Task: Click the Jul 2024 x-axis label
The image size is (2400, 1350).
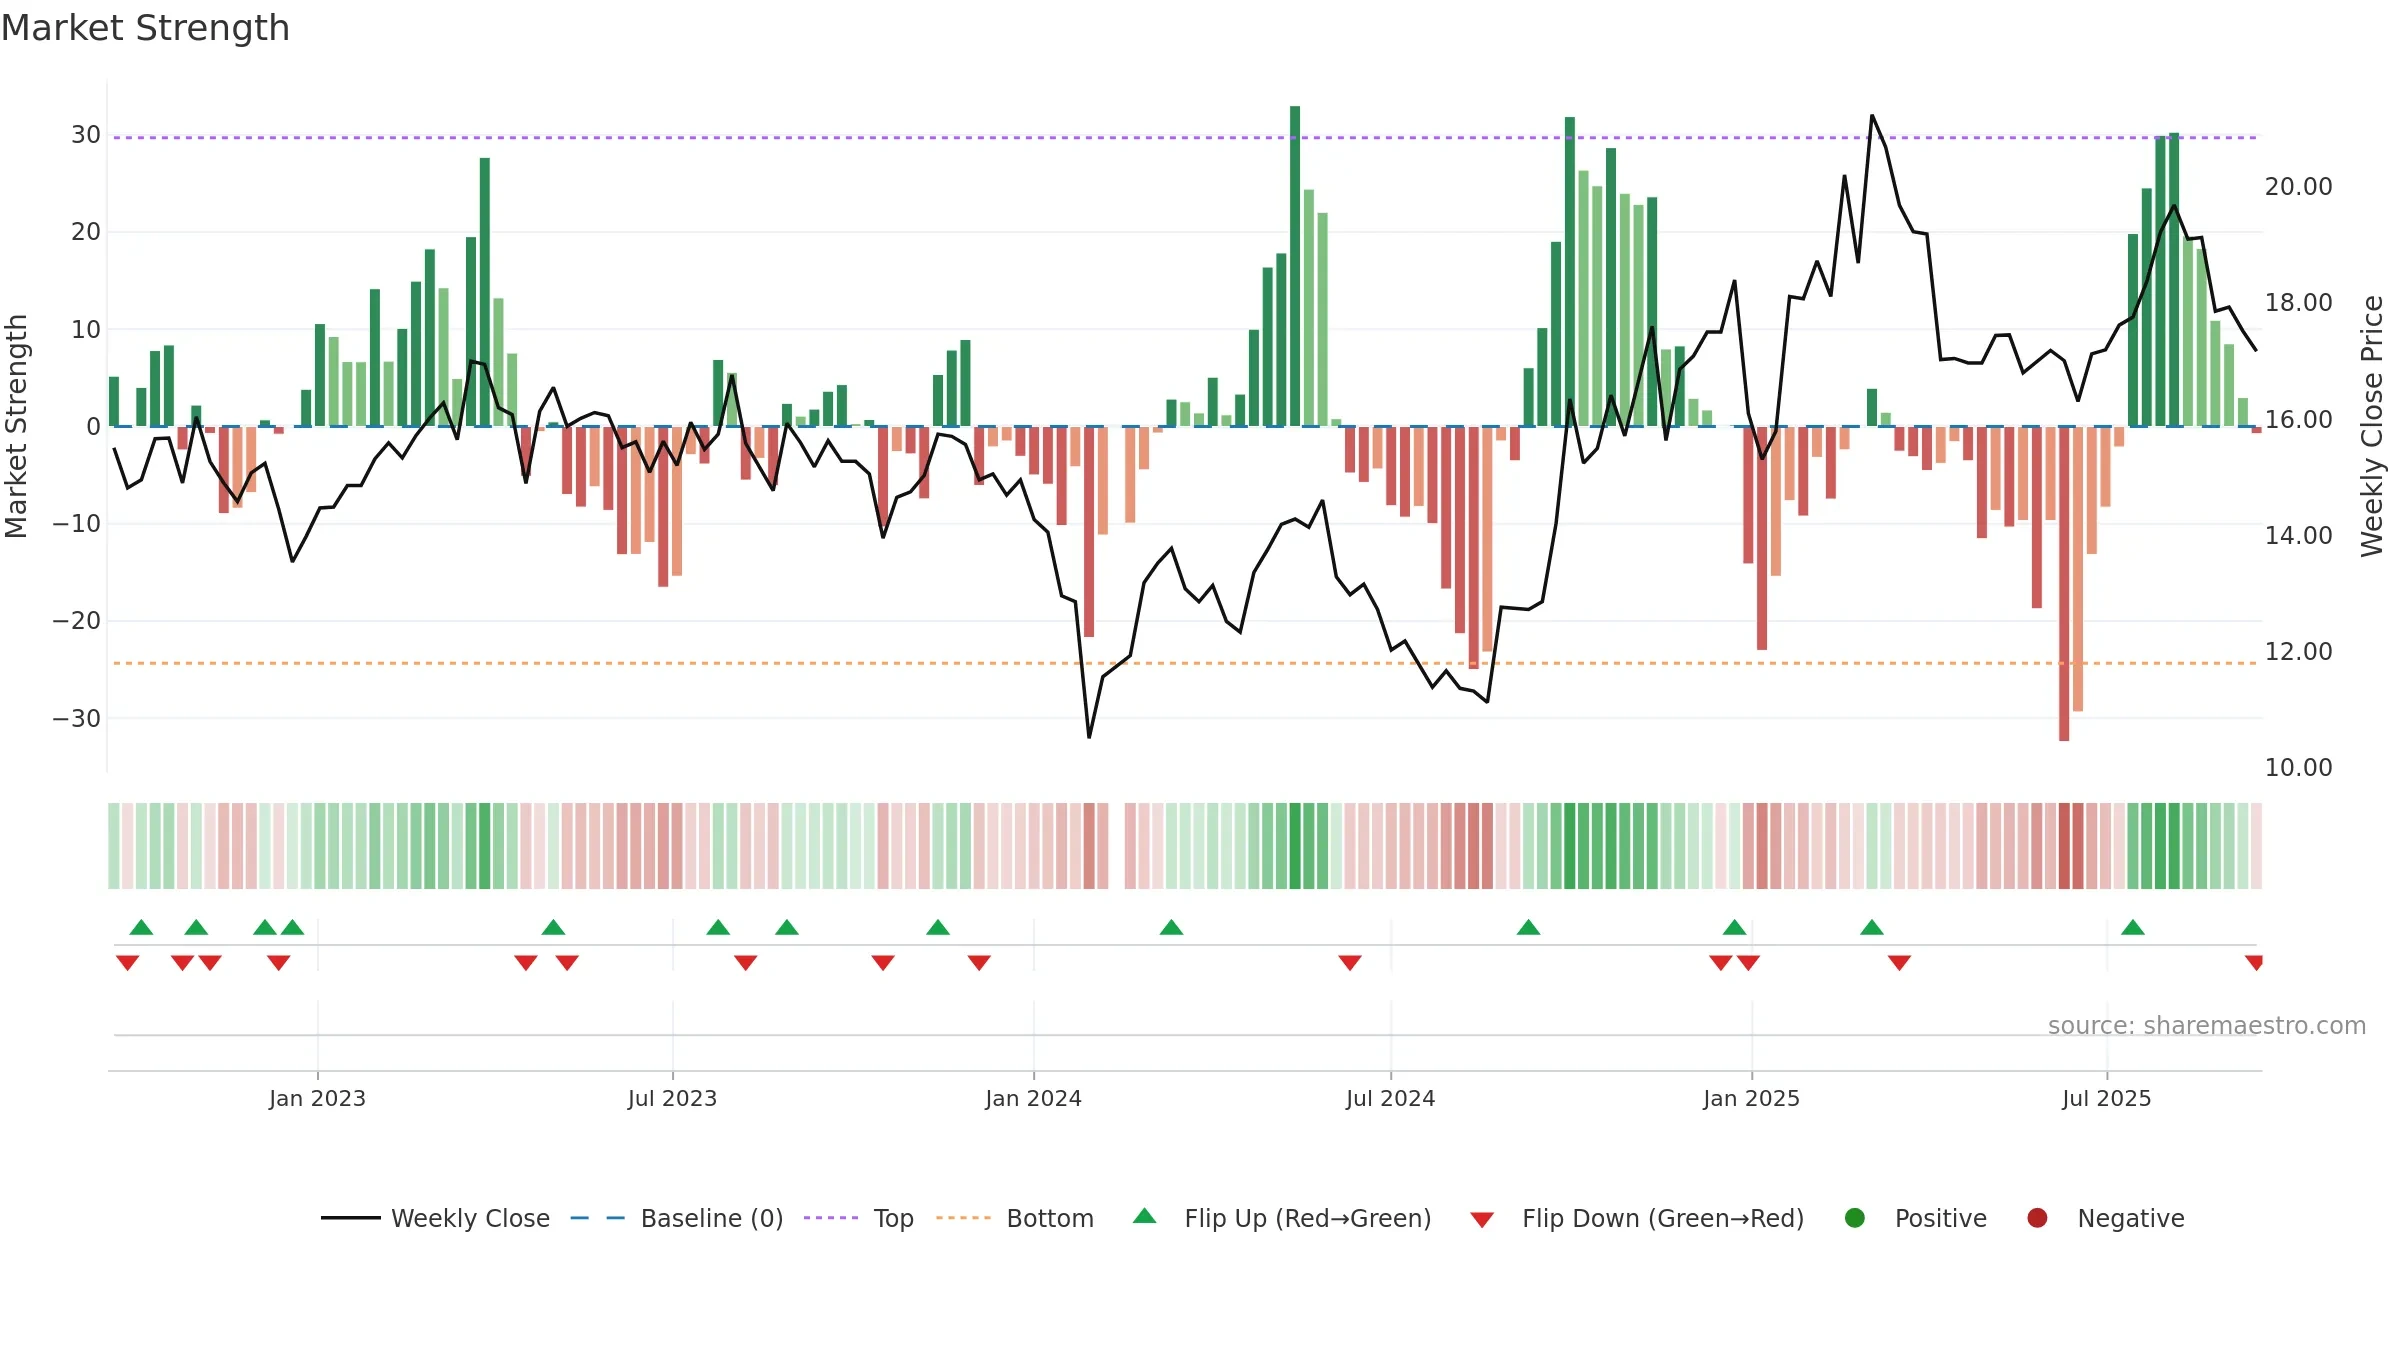Action: 1390,1098
